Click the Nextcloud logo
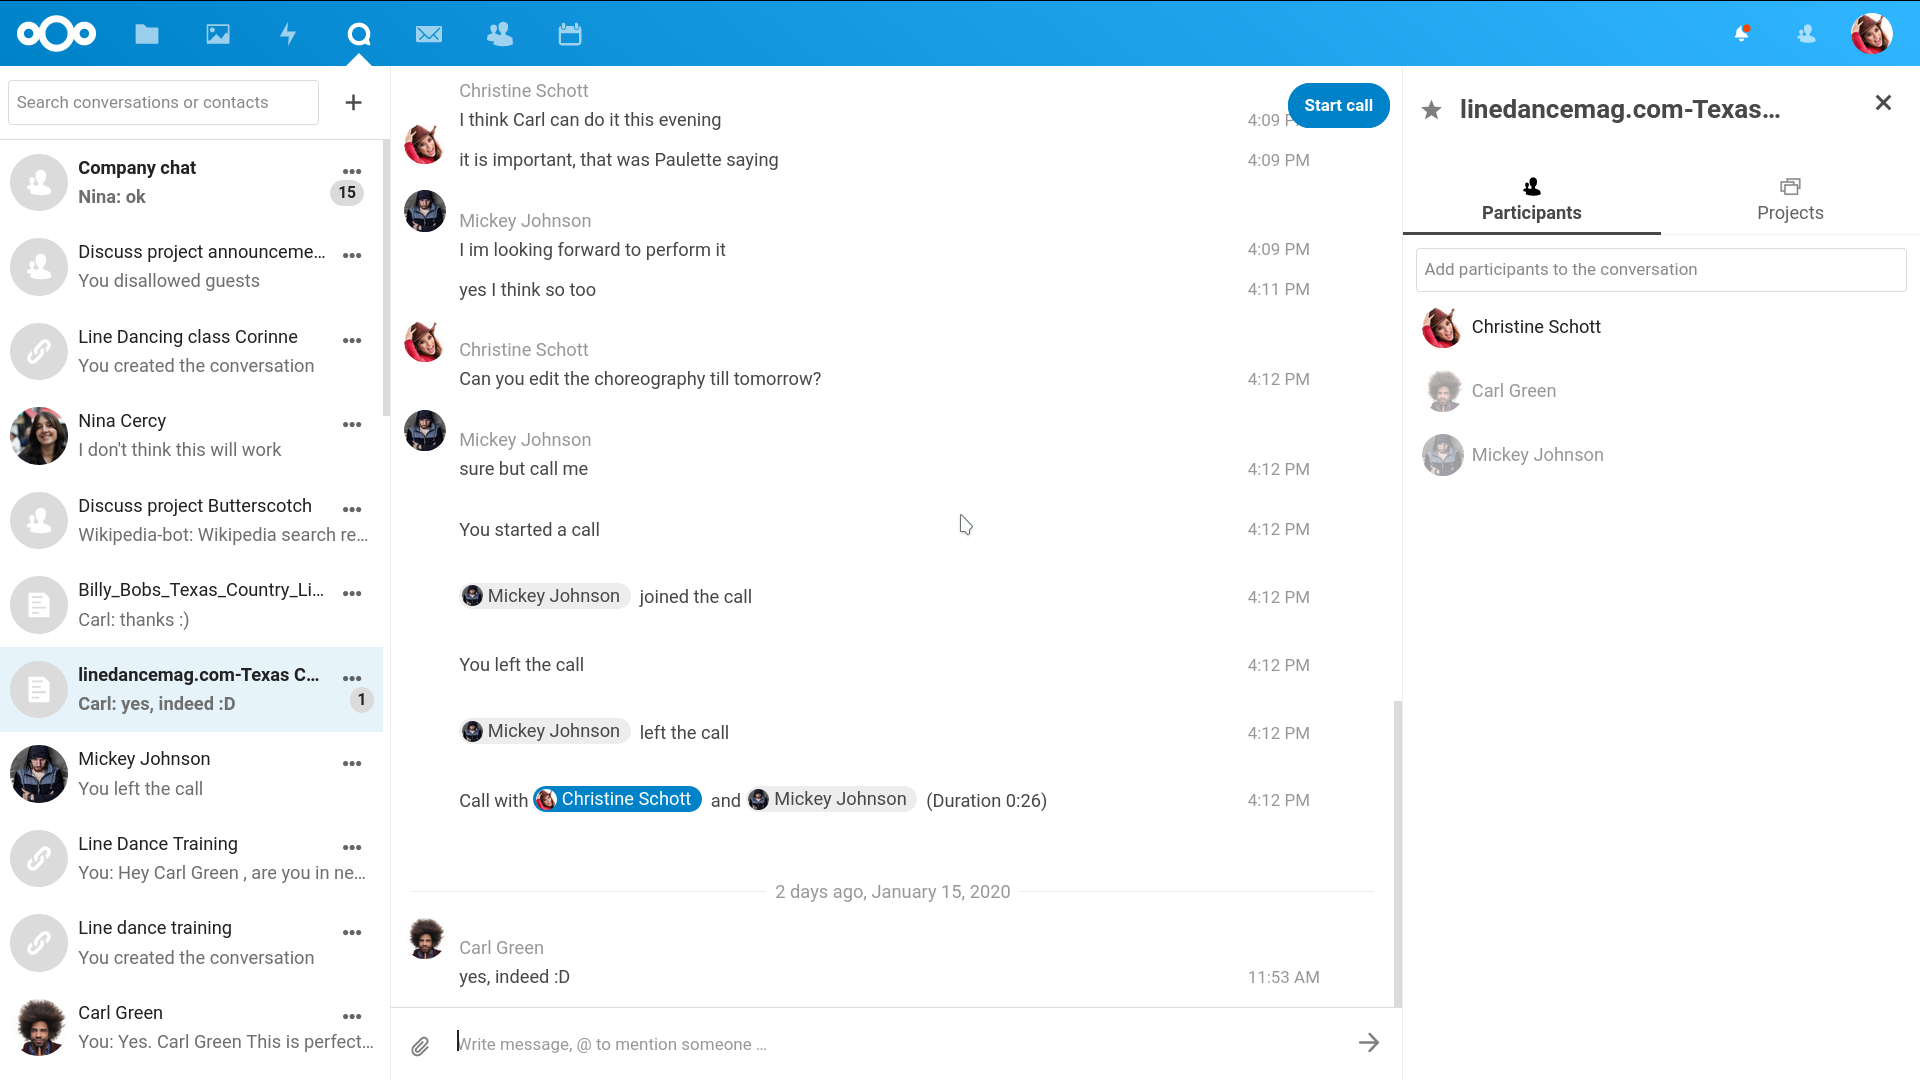The width and height of the screenshot is (1920, 1080). 56,33
